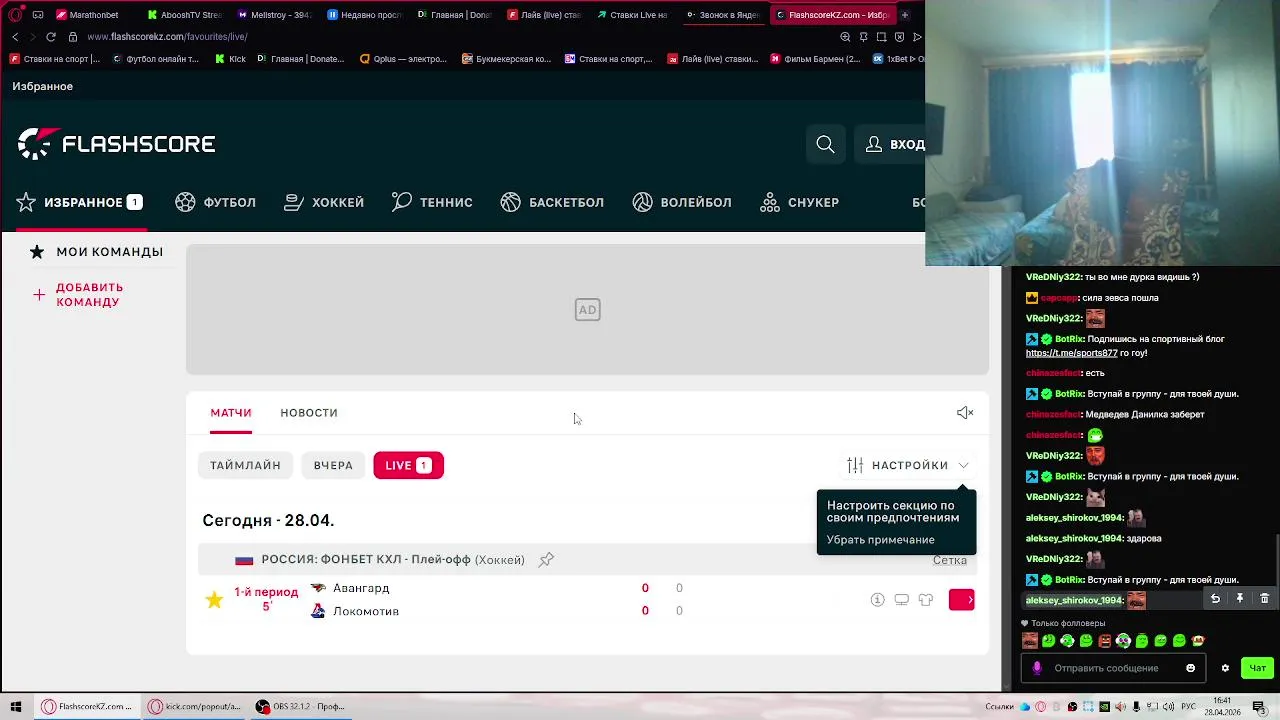This screenshot has width=1280, height=720.
Task: Go to the СНУКЕР sport section
Action: click(x=799, y=202)
